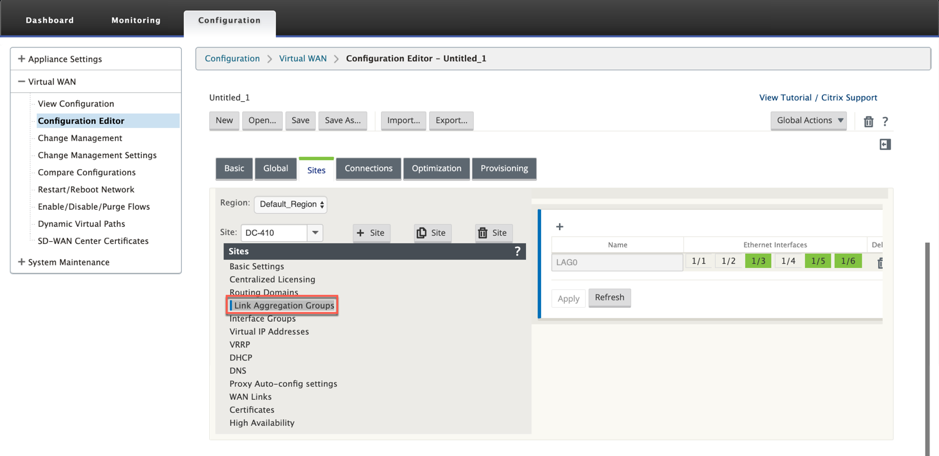Click the plus icon above the LAG table
The width and height of the screenshot is (939, 456).
[560, 227]
